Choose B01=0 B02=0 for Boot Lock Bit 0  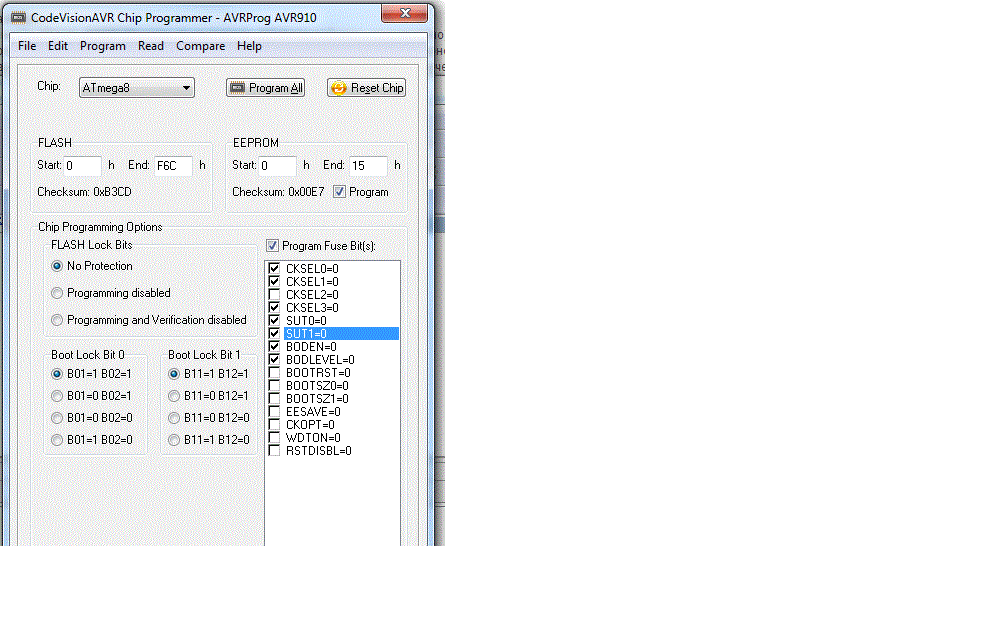[x=57, y=418]
